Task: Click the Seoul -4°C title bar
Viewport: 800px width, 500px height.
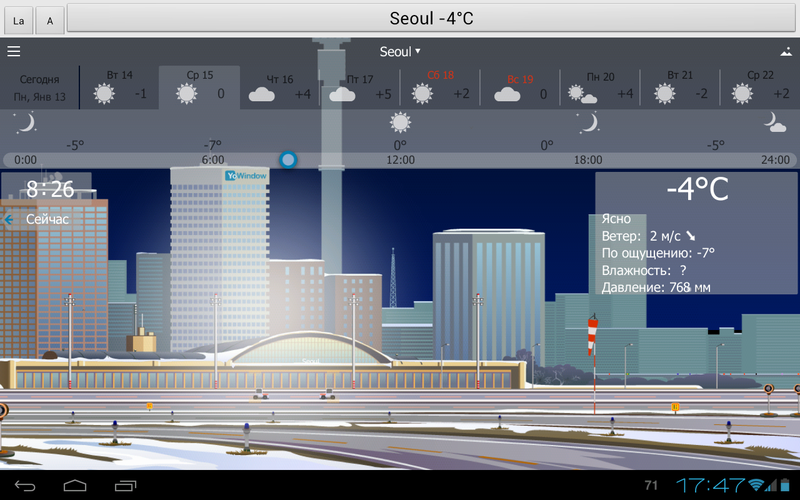Action: [x=431, y=18]
